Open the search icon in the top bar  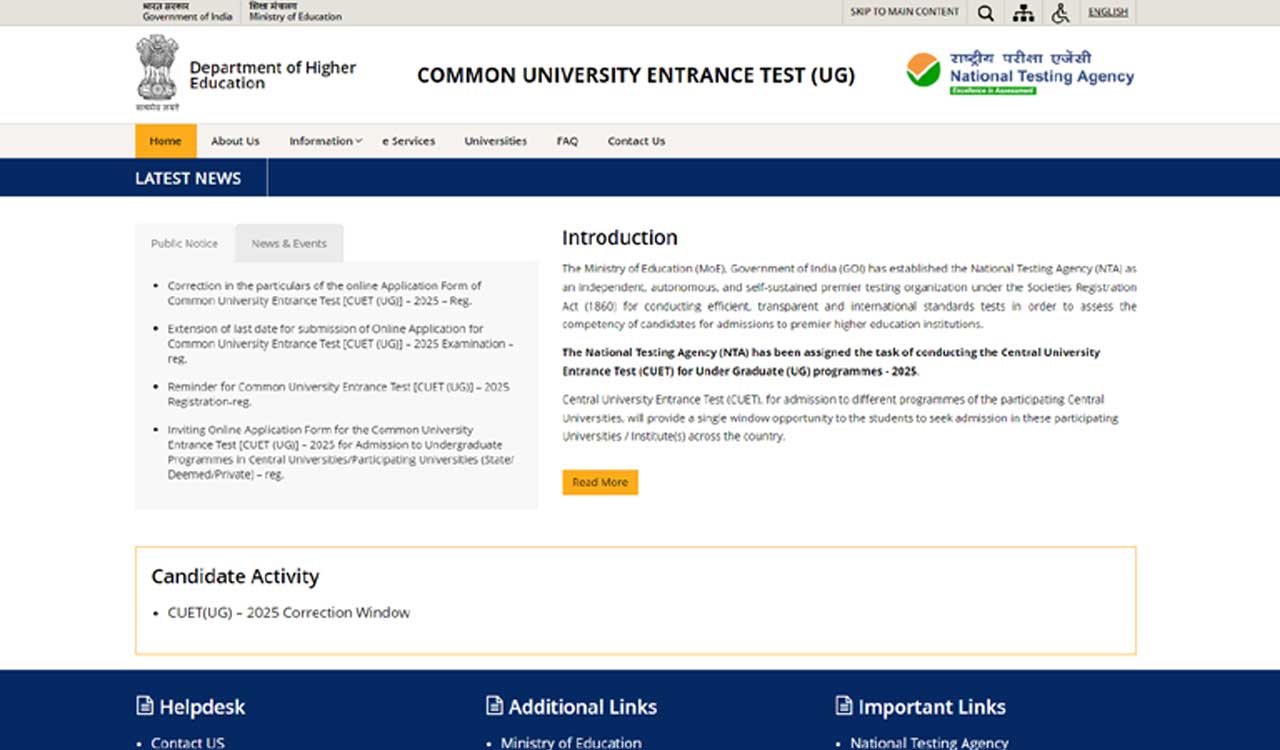click(985, 13)
